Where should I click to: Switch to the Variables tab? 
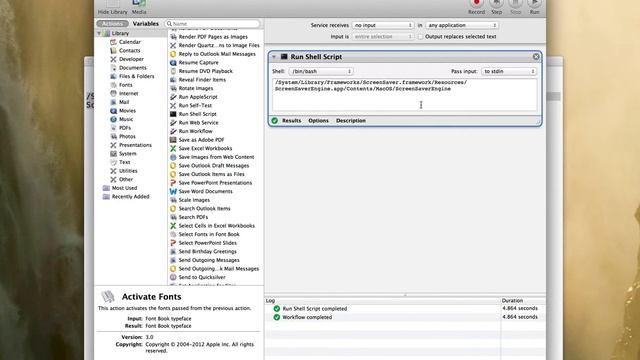[x=146, y=24]
